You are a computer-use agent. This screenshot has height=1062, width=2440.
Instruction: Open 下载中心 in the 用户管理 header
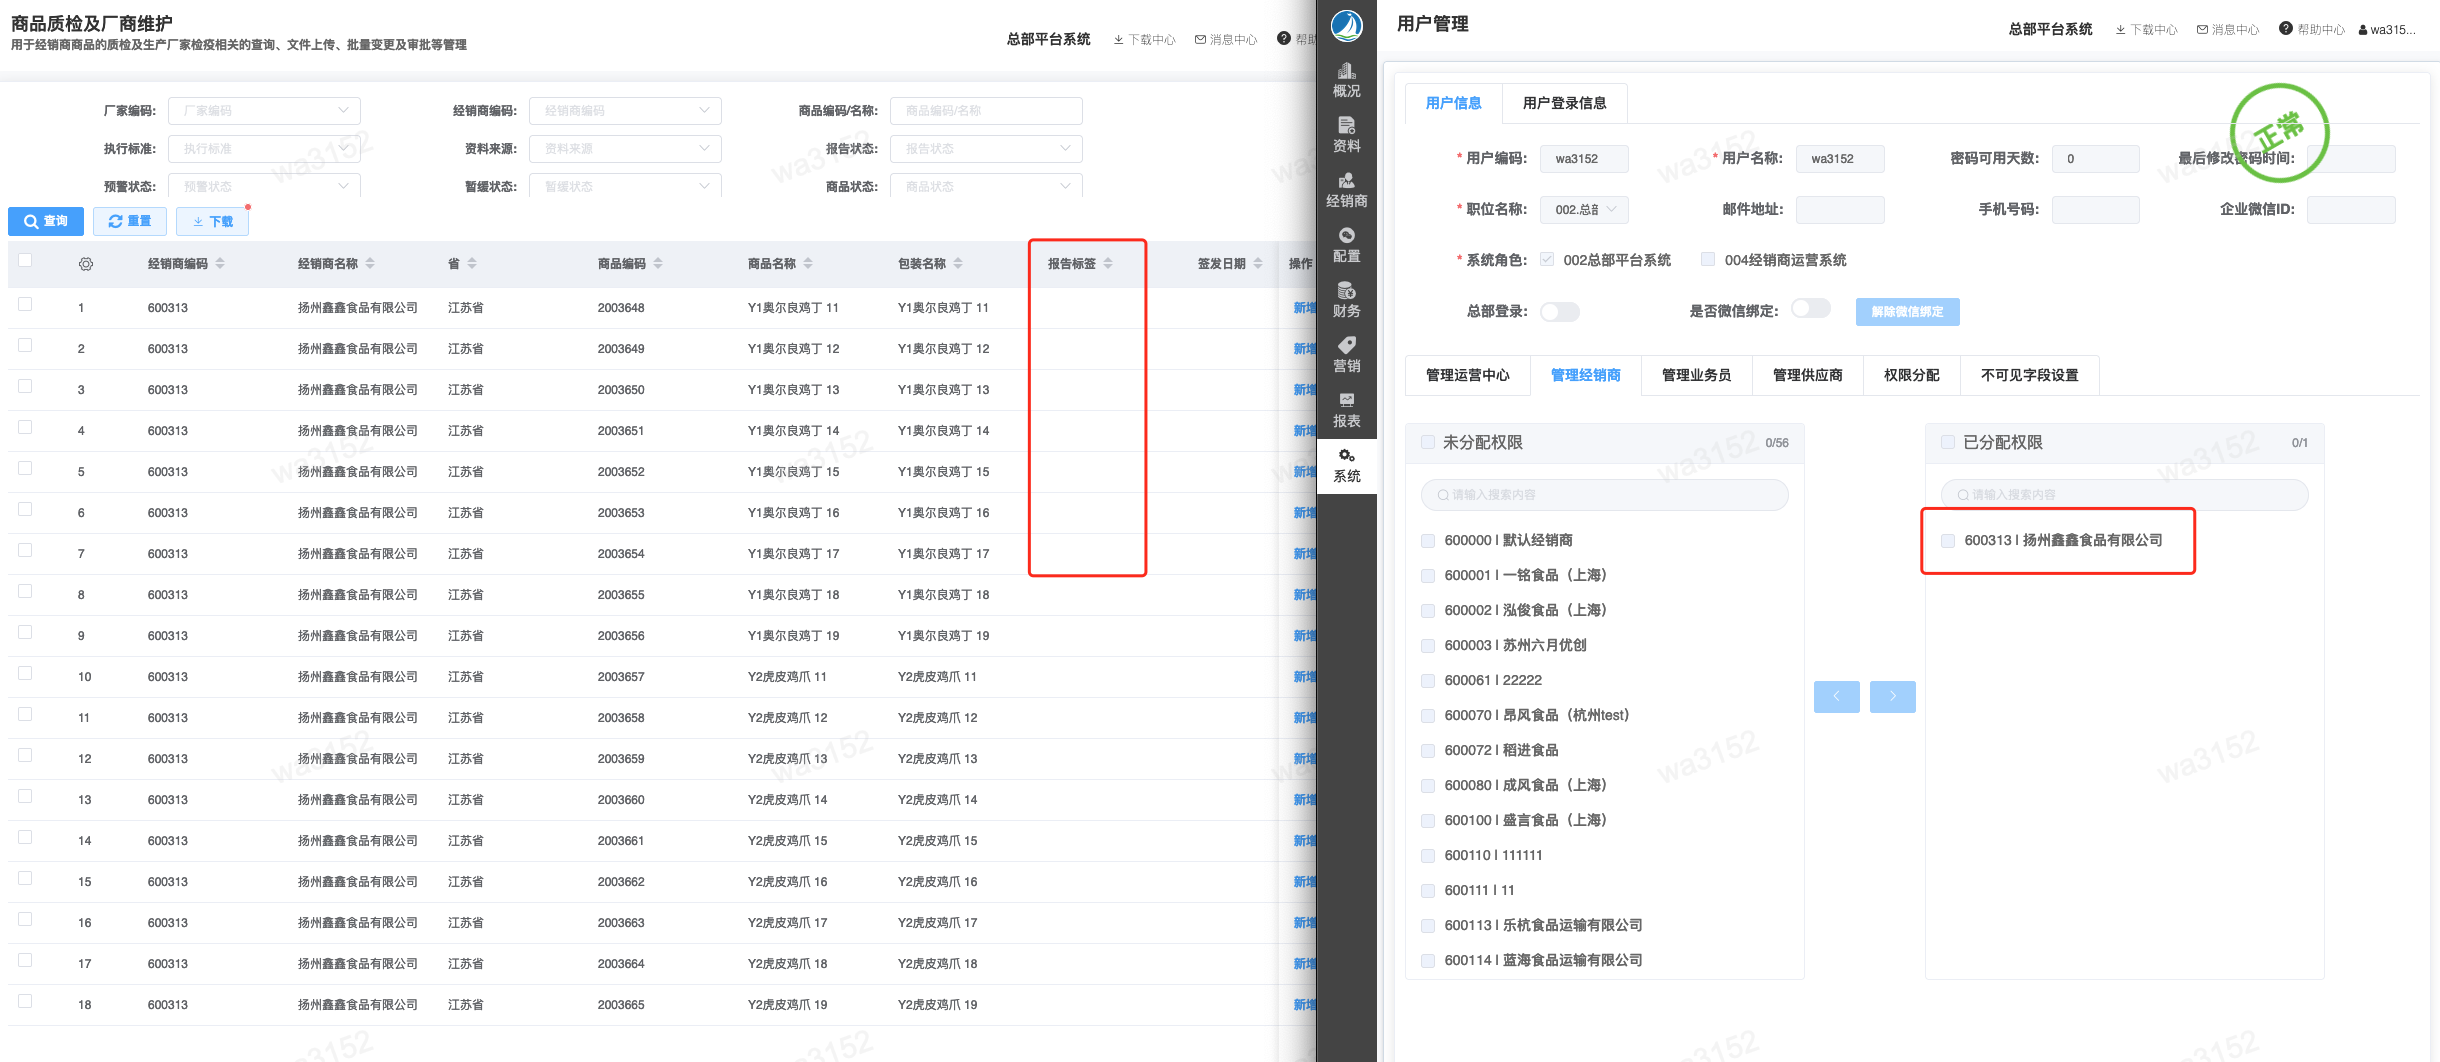point(2146,30)
